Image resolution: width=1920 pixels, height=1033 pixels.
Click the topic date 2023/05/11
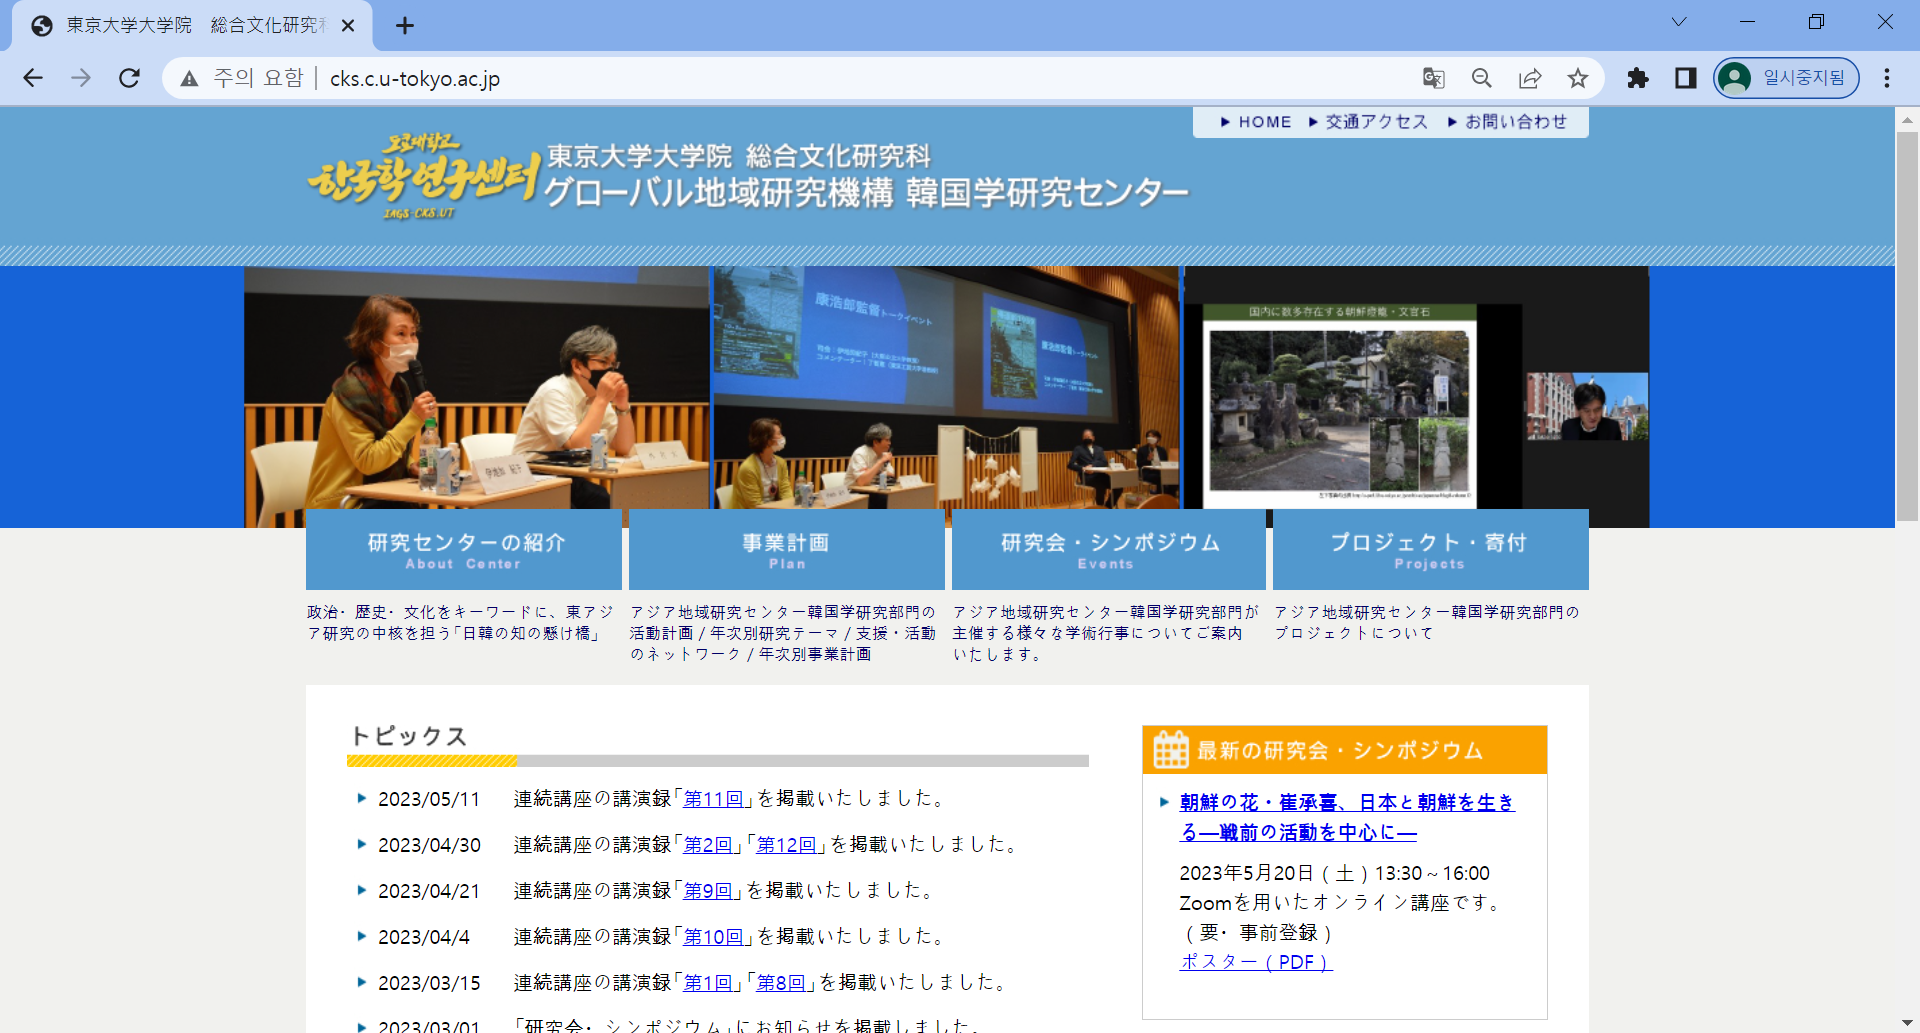pyautogui.click(x=429, y=799)
